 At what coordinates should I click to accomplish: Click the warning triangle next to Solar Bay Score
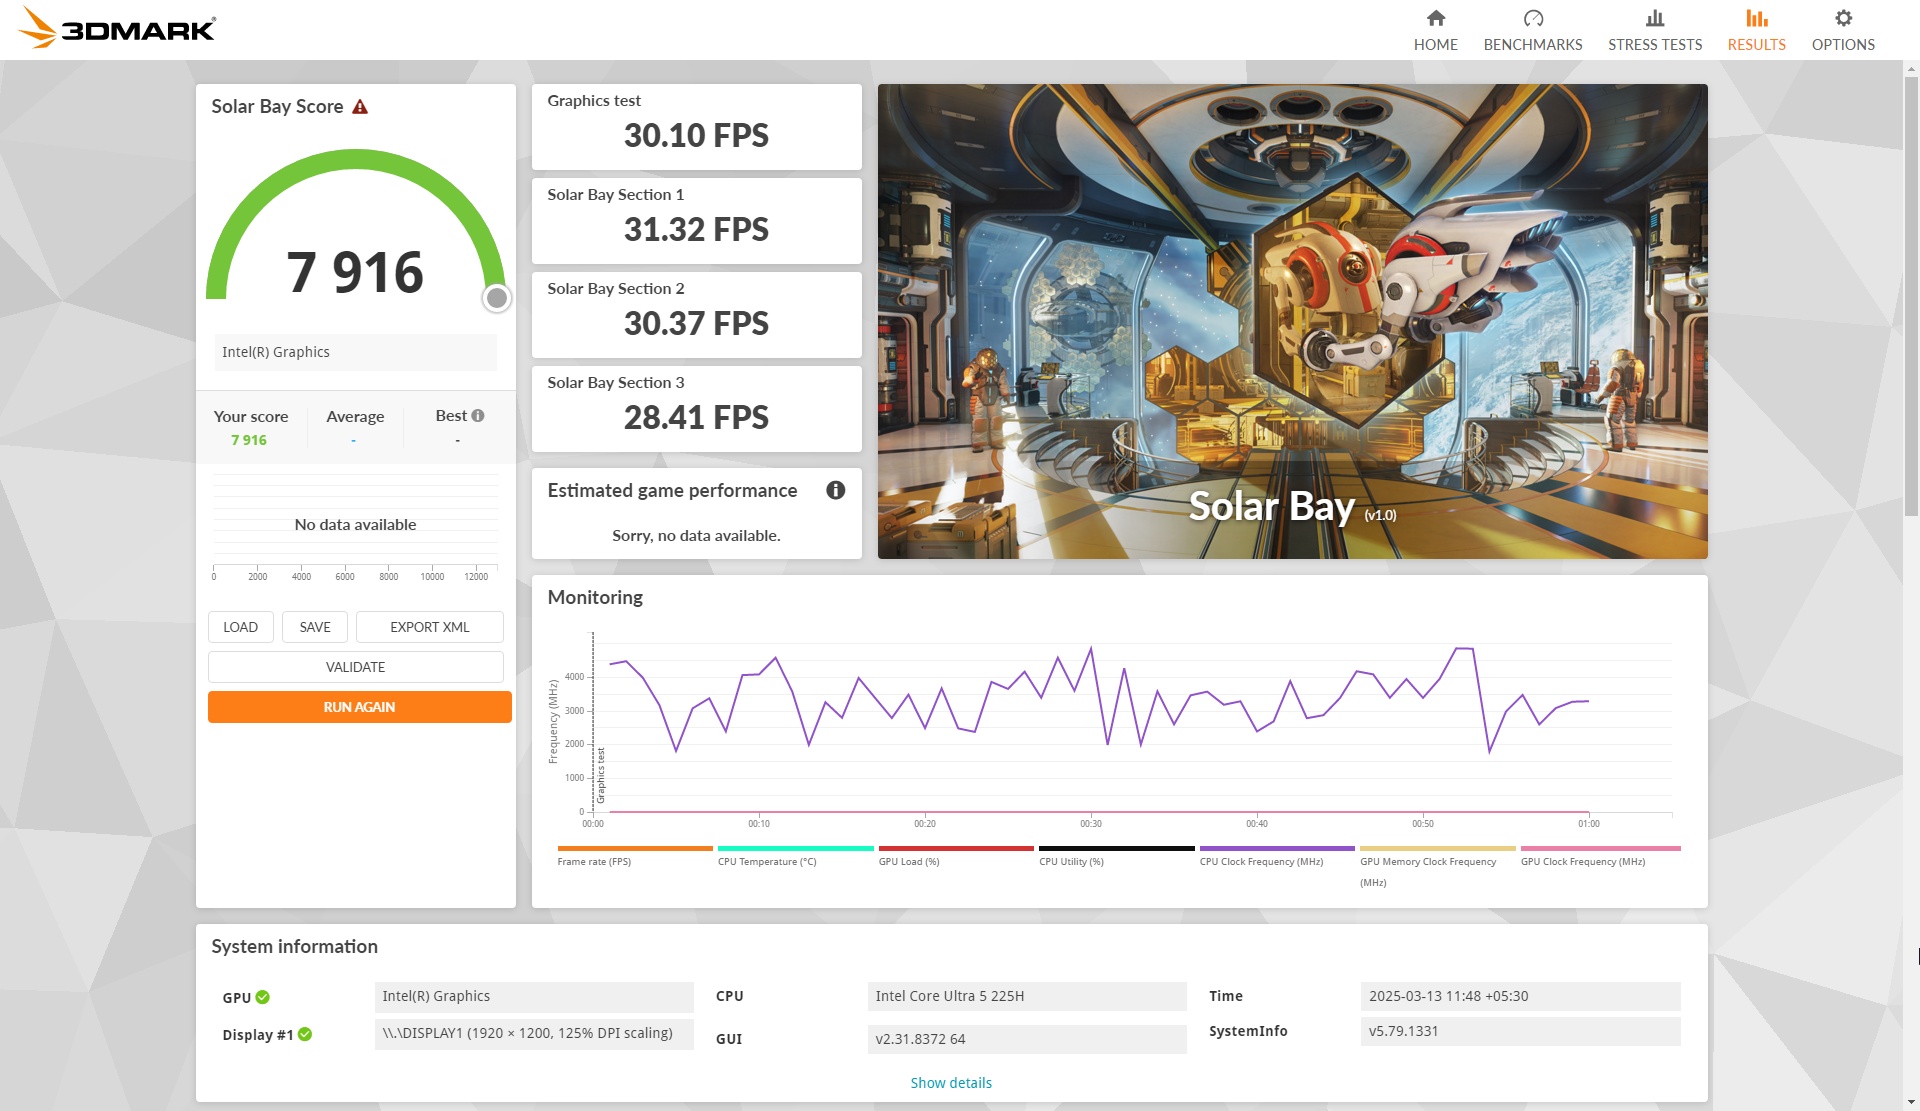click(360, 107)
